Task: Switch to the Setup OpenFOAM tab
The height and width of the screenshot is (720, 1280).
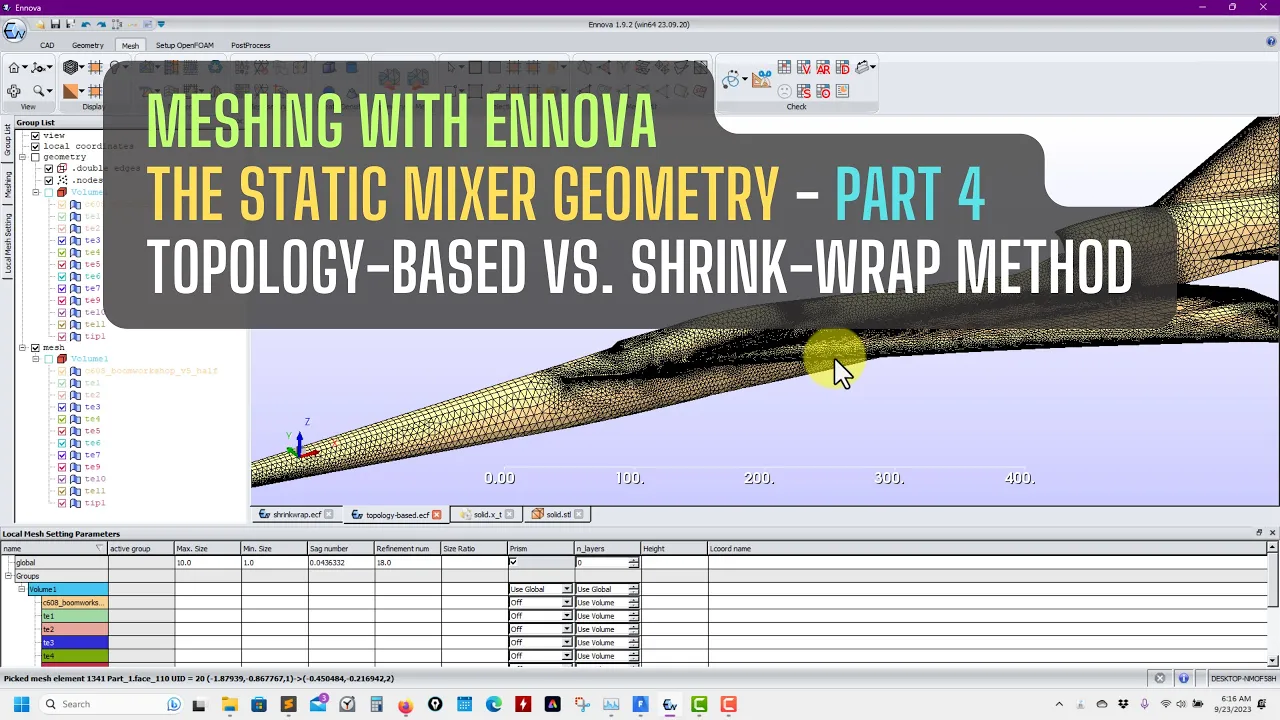Action: click(185, 45)
